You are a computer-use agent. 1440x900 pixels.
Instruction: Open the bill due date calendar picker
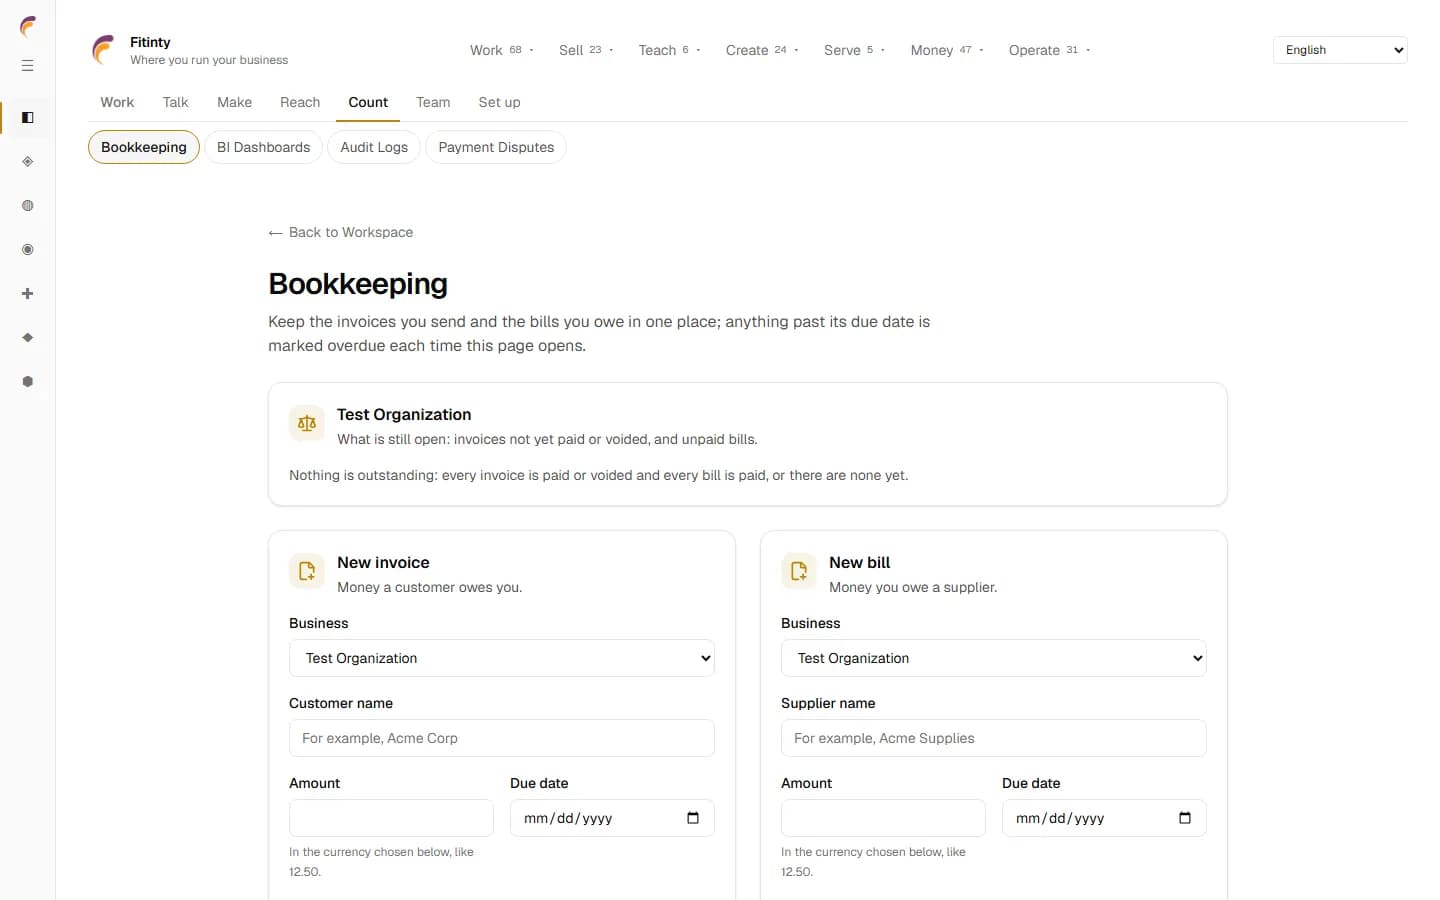point(1185,818)
